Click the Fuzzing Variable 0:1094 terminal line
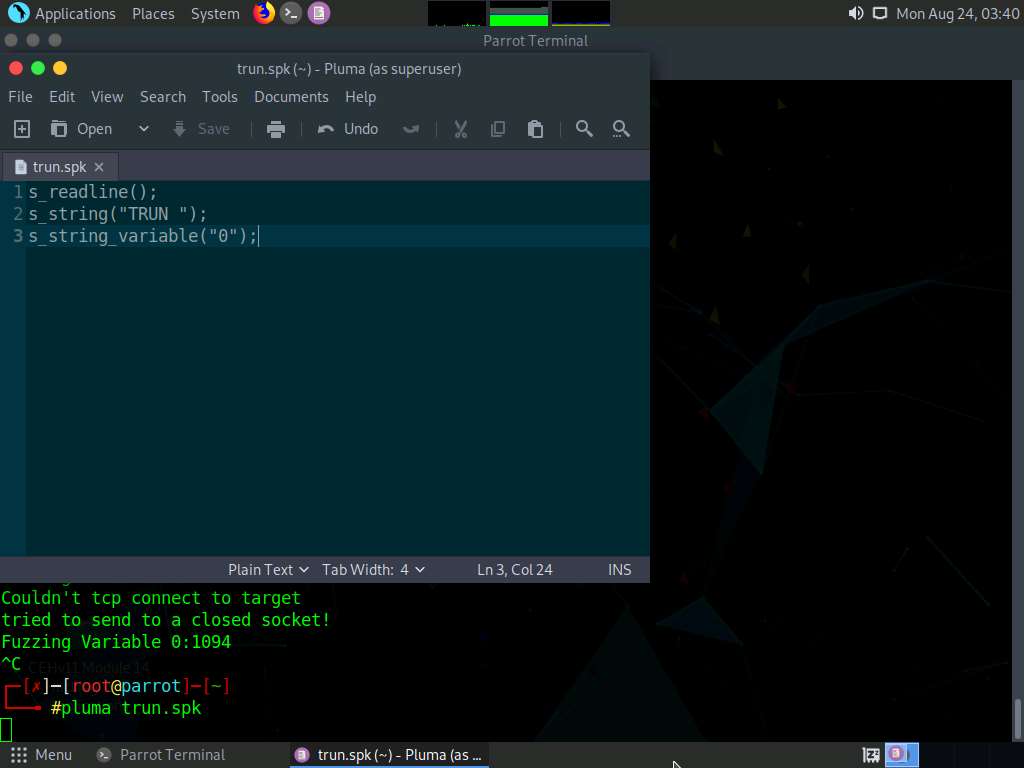Screen dimensions: 1024x768 coord(116,642)
